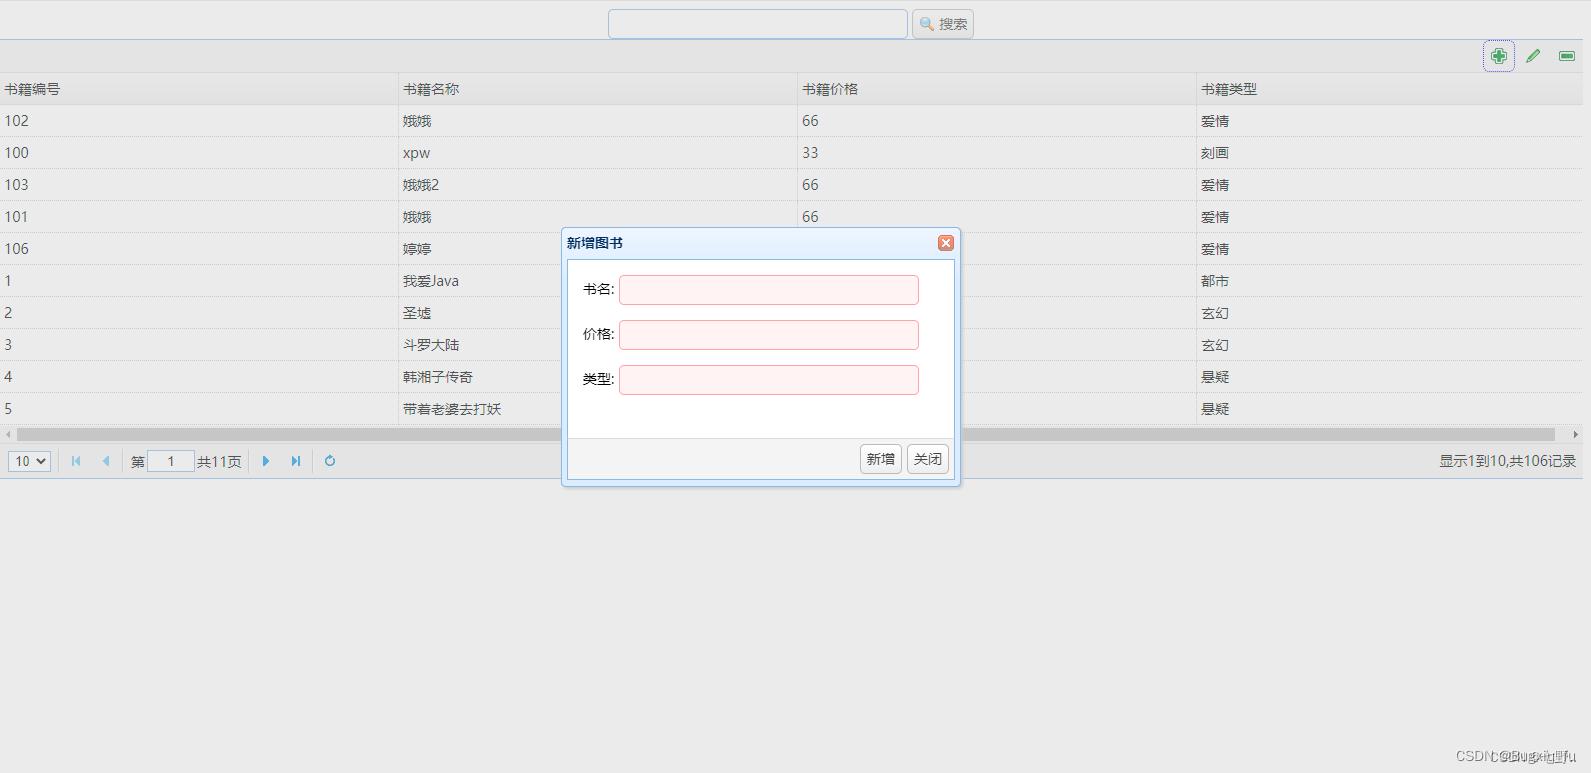This screenshot has height=773, width=1591.
Task: Click the scrollbar left arrow
Action: (x=8, y=435)
